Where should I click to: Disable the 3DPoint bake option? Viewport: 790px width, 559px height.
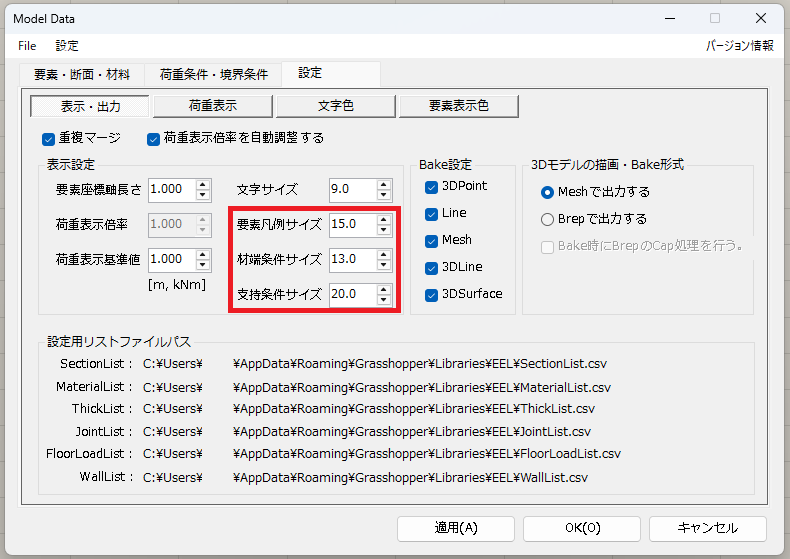431,187
